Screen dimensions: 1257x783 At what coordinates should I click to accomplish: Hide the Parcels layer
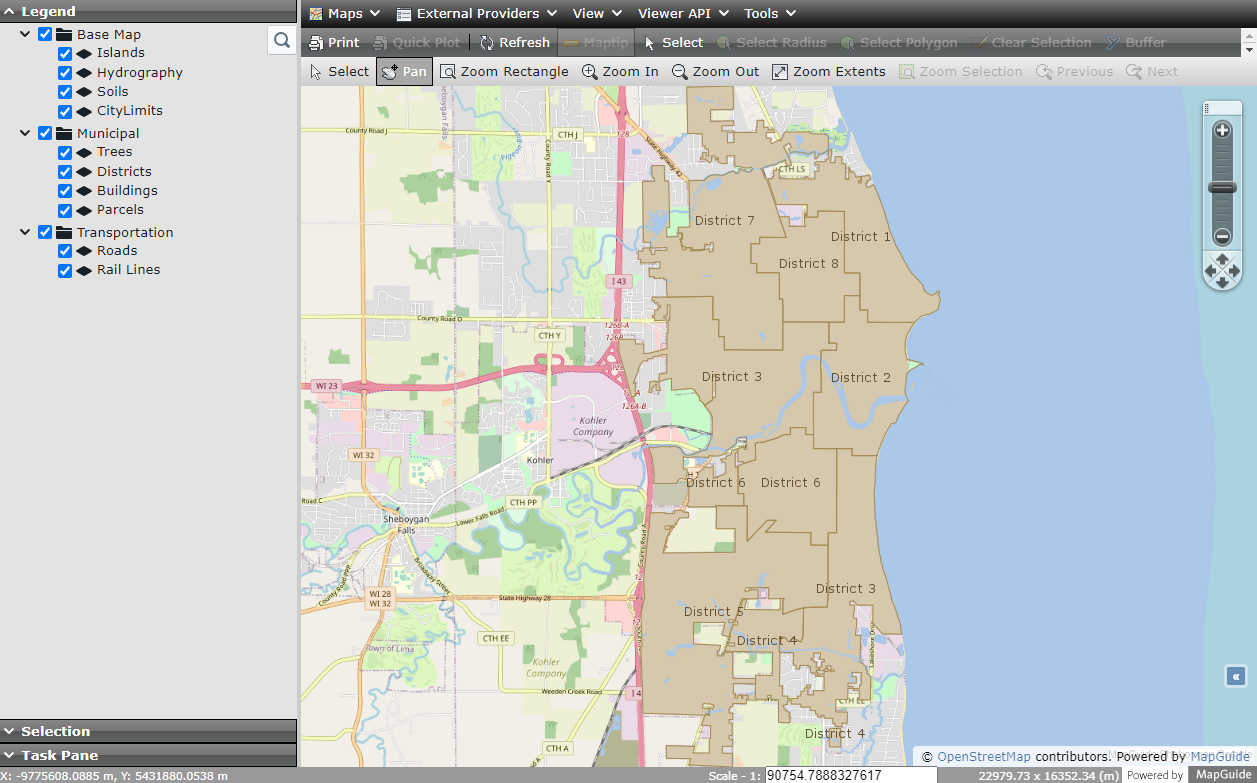pos(65,209)
